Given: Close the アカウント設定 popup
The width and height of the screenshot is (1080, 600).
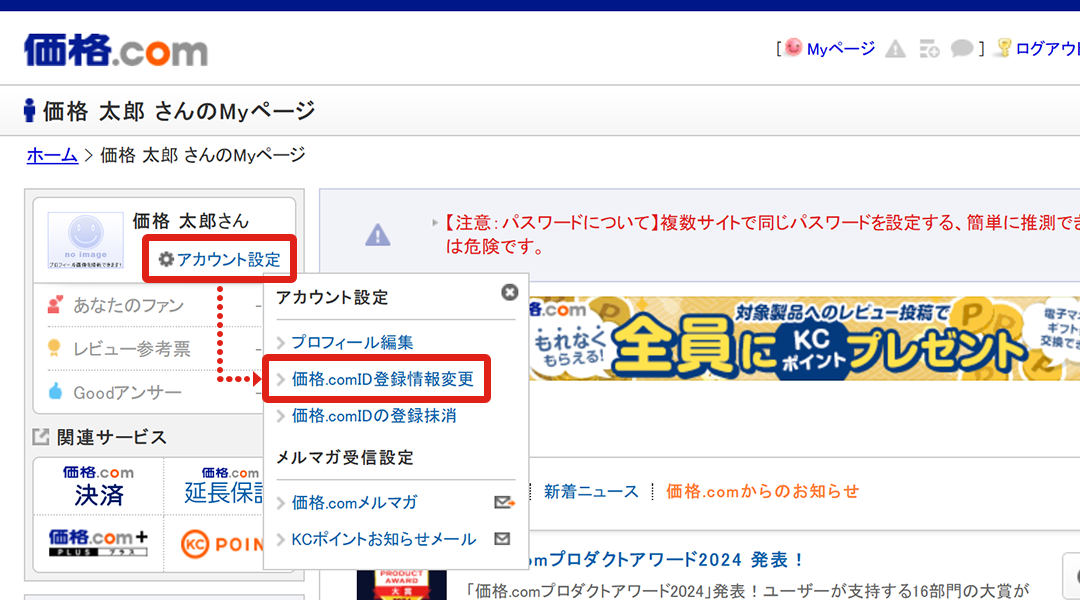Looking at the screenshot, I should tap(510, 292).
